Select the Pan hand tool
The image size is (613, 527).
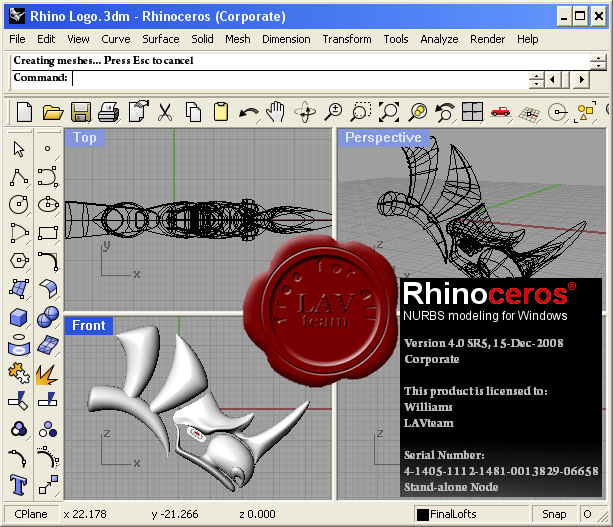(276, 111)
